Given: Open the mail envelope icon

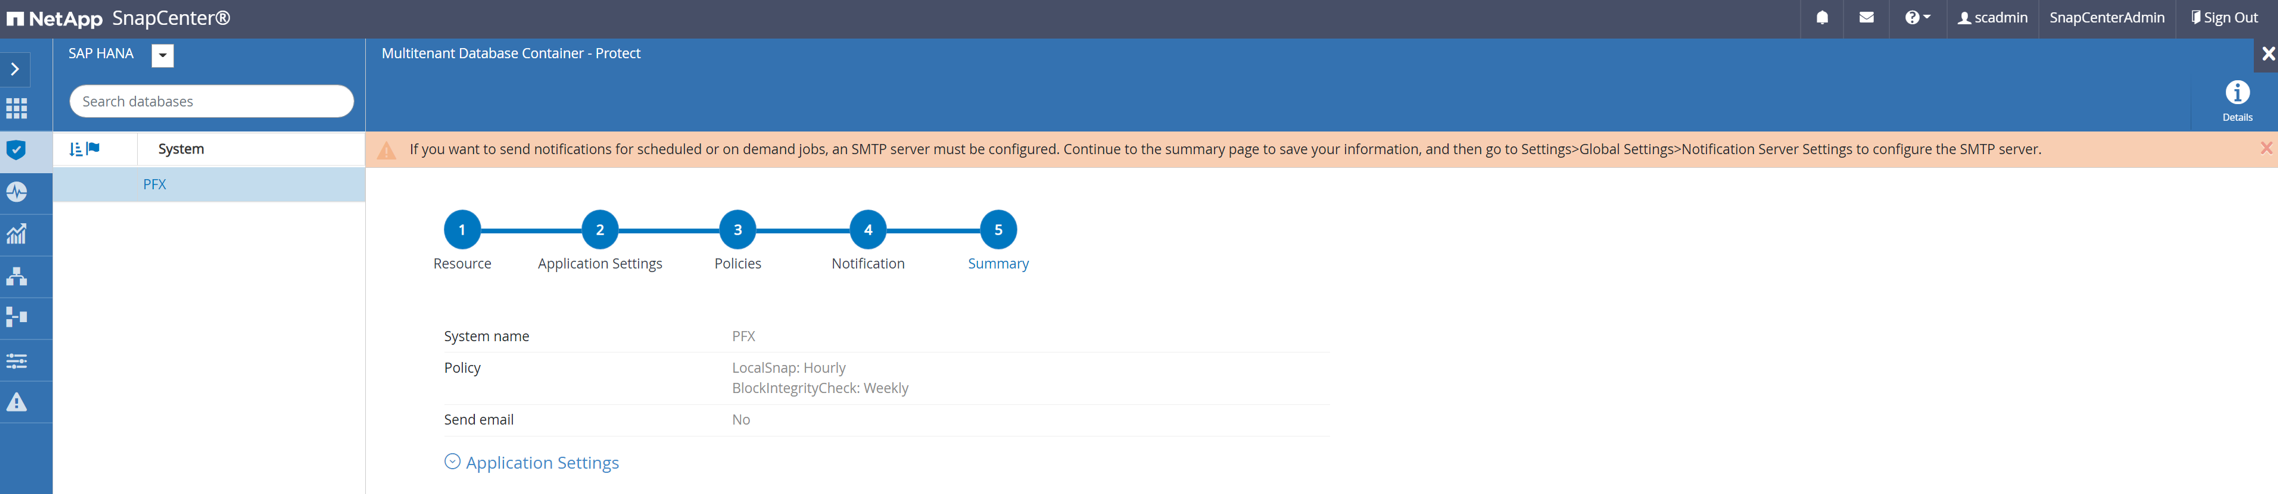Looking at the screenshot, I should pyautogui.click(x=1866, y=18).
